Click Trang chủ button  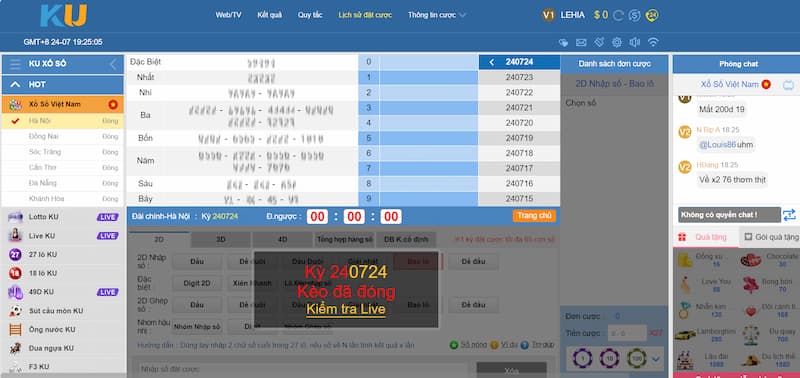pyautogui.click(x=534, y=216)
